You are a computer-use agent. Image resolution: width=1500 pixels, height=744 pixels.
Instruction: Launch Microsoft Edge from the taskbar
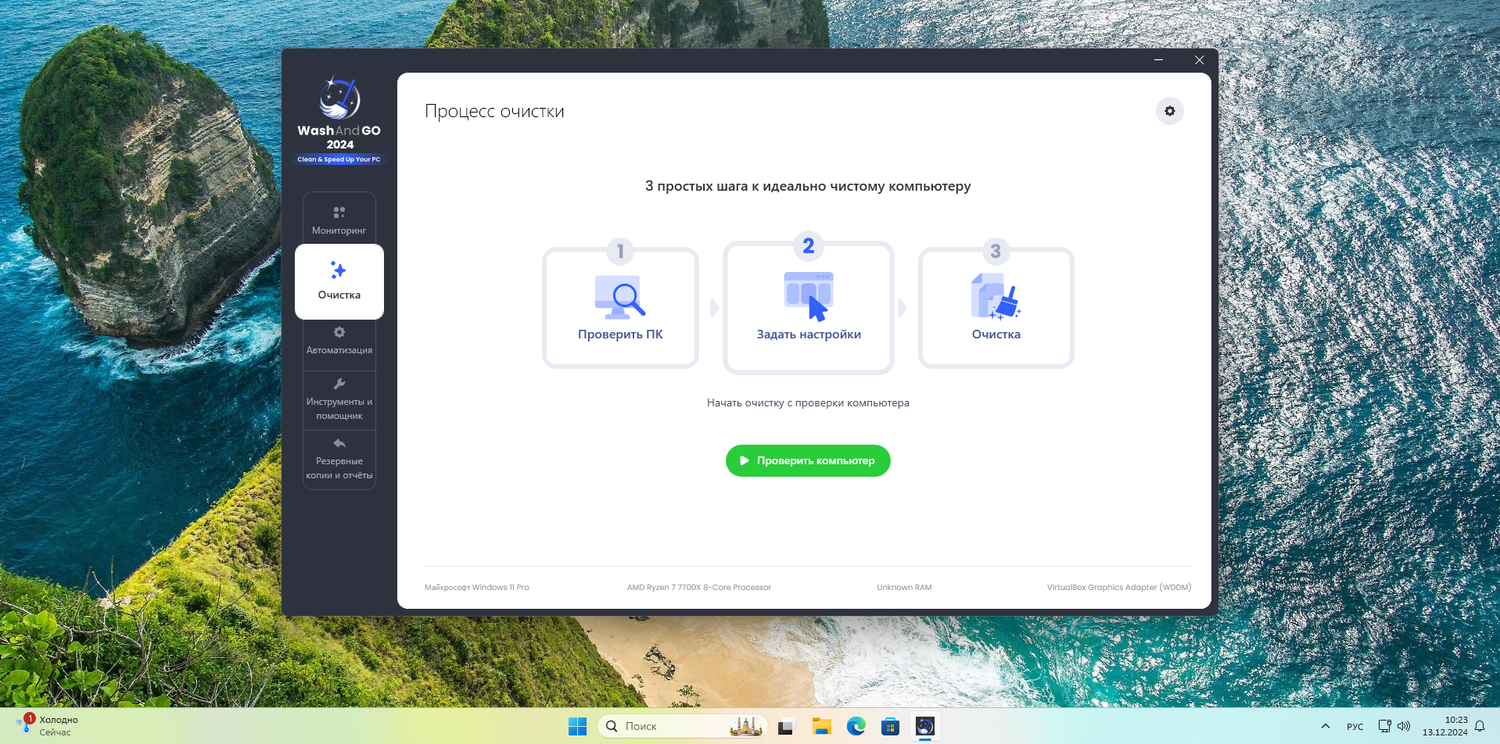click(856, 726)
